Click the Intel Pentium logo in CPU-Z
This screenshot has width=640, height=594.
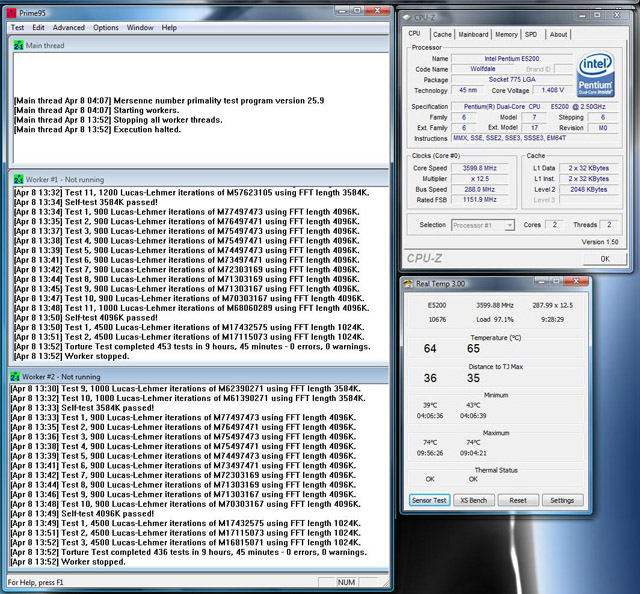[x=596, y=74]
